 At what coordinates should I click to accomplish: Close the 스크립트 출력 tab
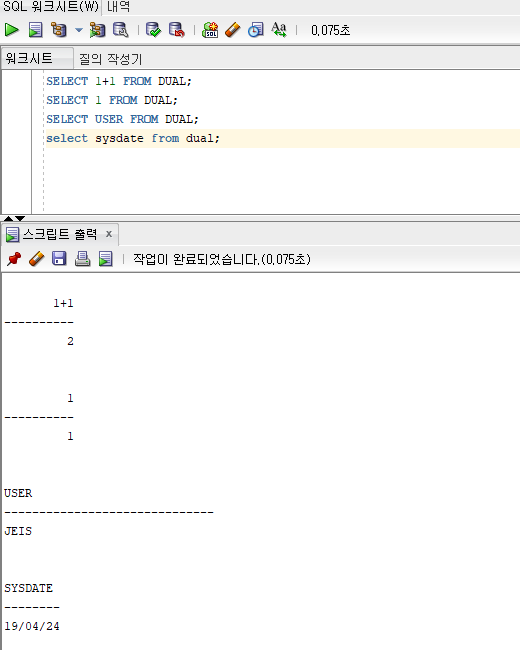pos(109,234)
